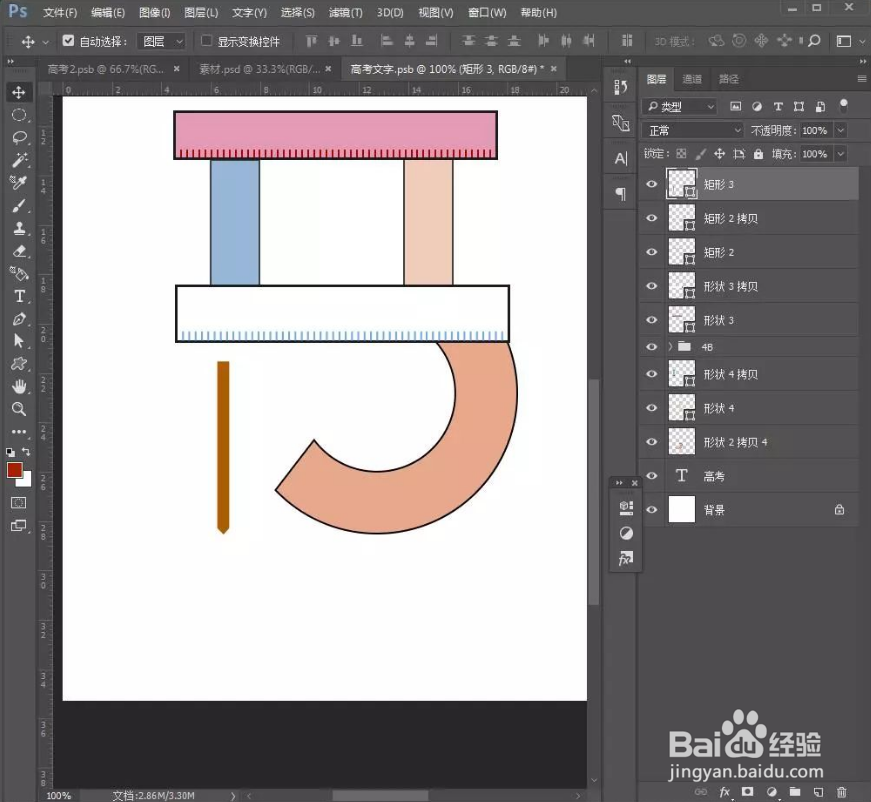871x802 pixels.
Task: Open the 正常 blend mode dropdown
Action: pos(693,131)
